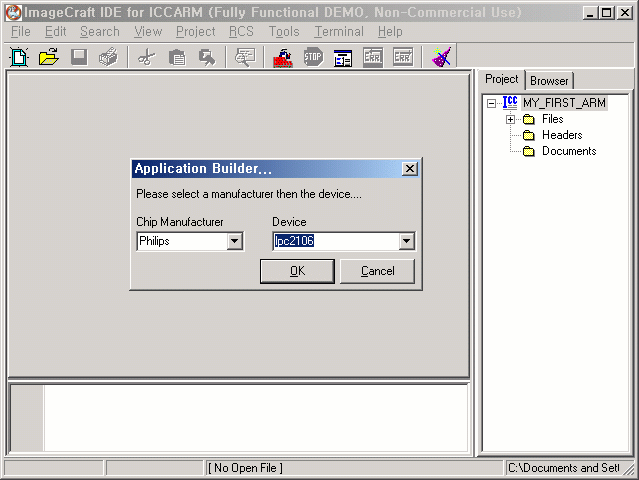Click the Cut scissors icon
Screen dimensions: 639x480
tap(147, 57)
